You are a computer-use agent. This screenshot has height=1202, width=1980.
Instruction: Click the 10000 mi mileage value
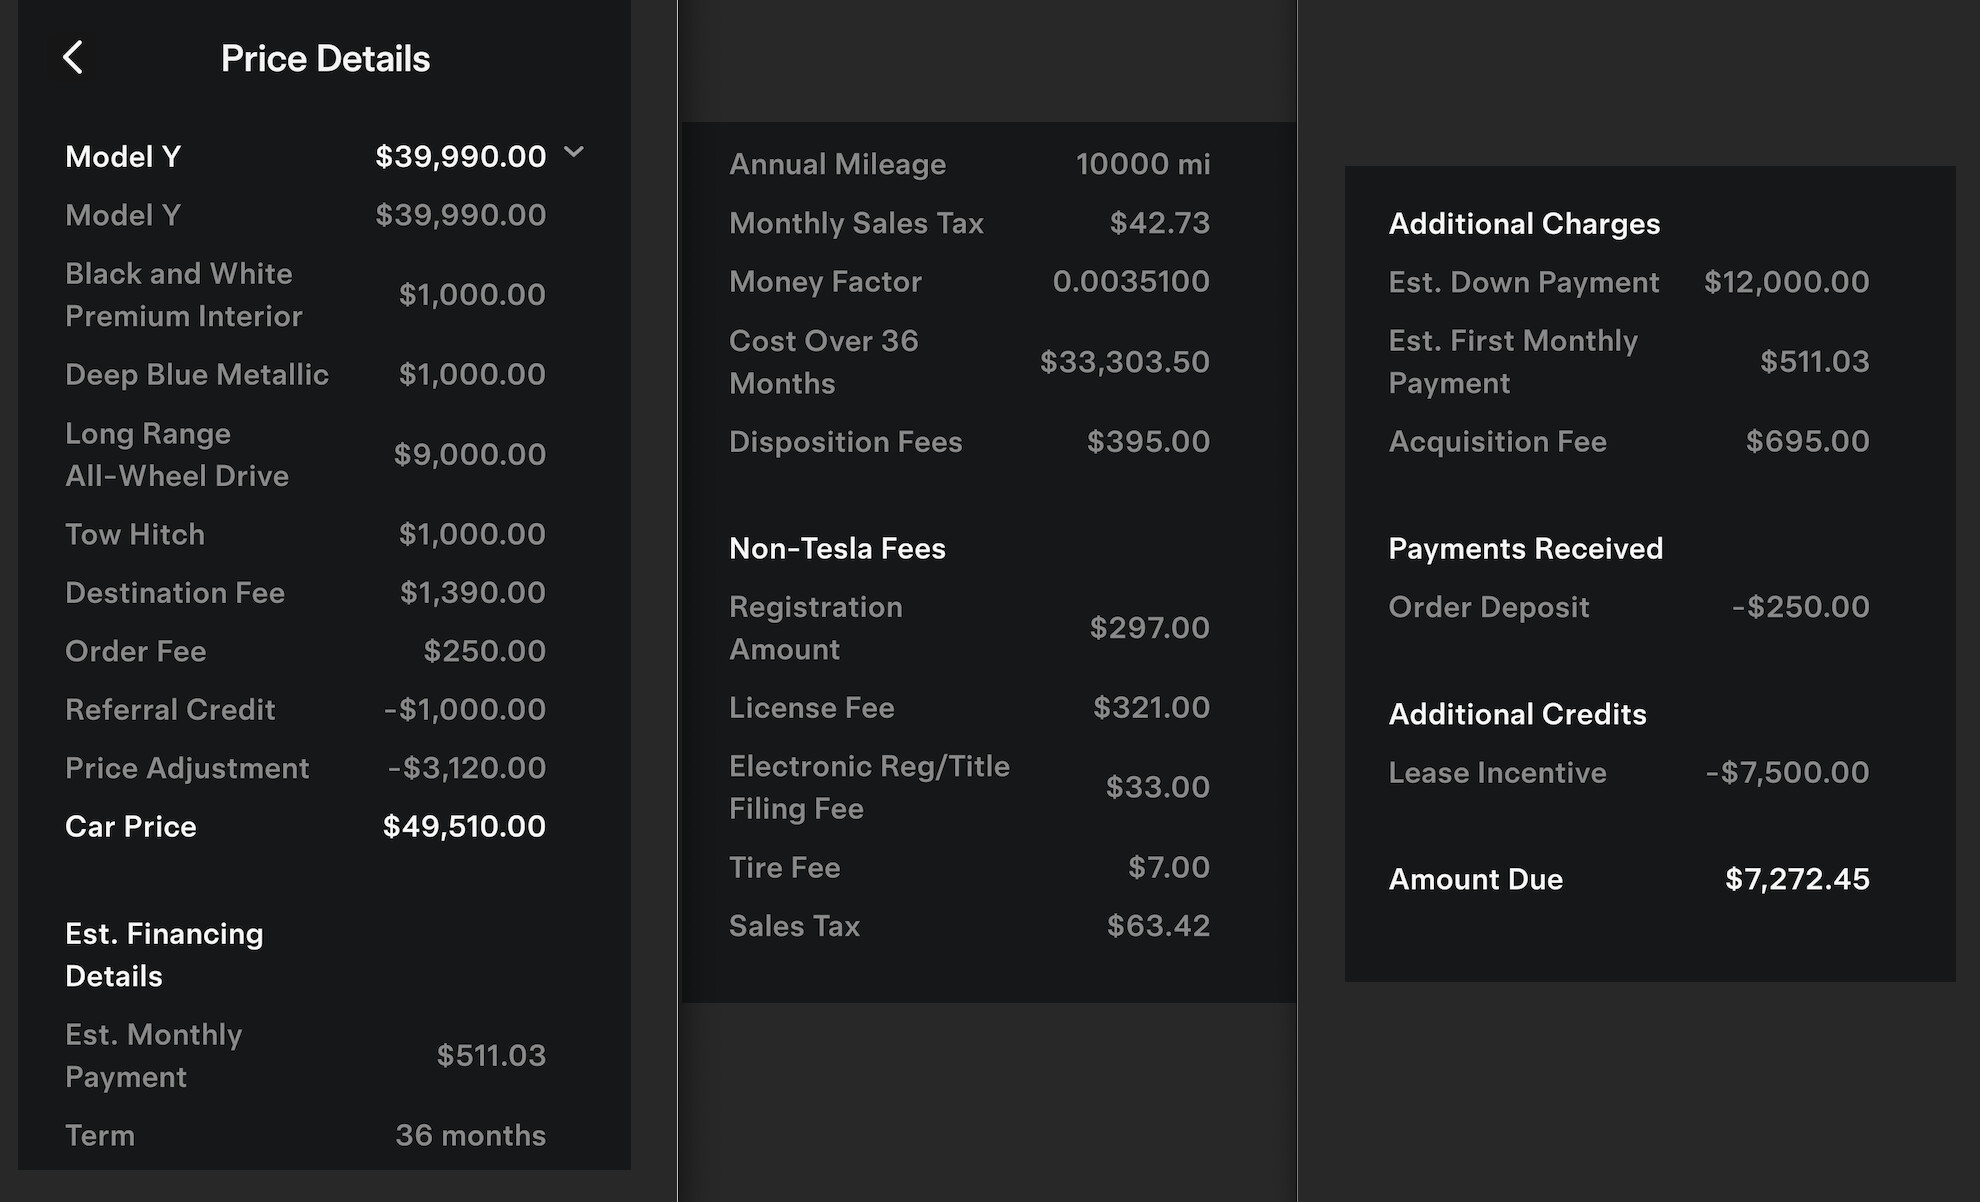point(1143,164)
